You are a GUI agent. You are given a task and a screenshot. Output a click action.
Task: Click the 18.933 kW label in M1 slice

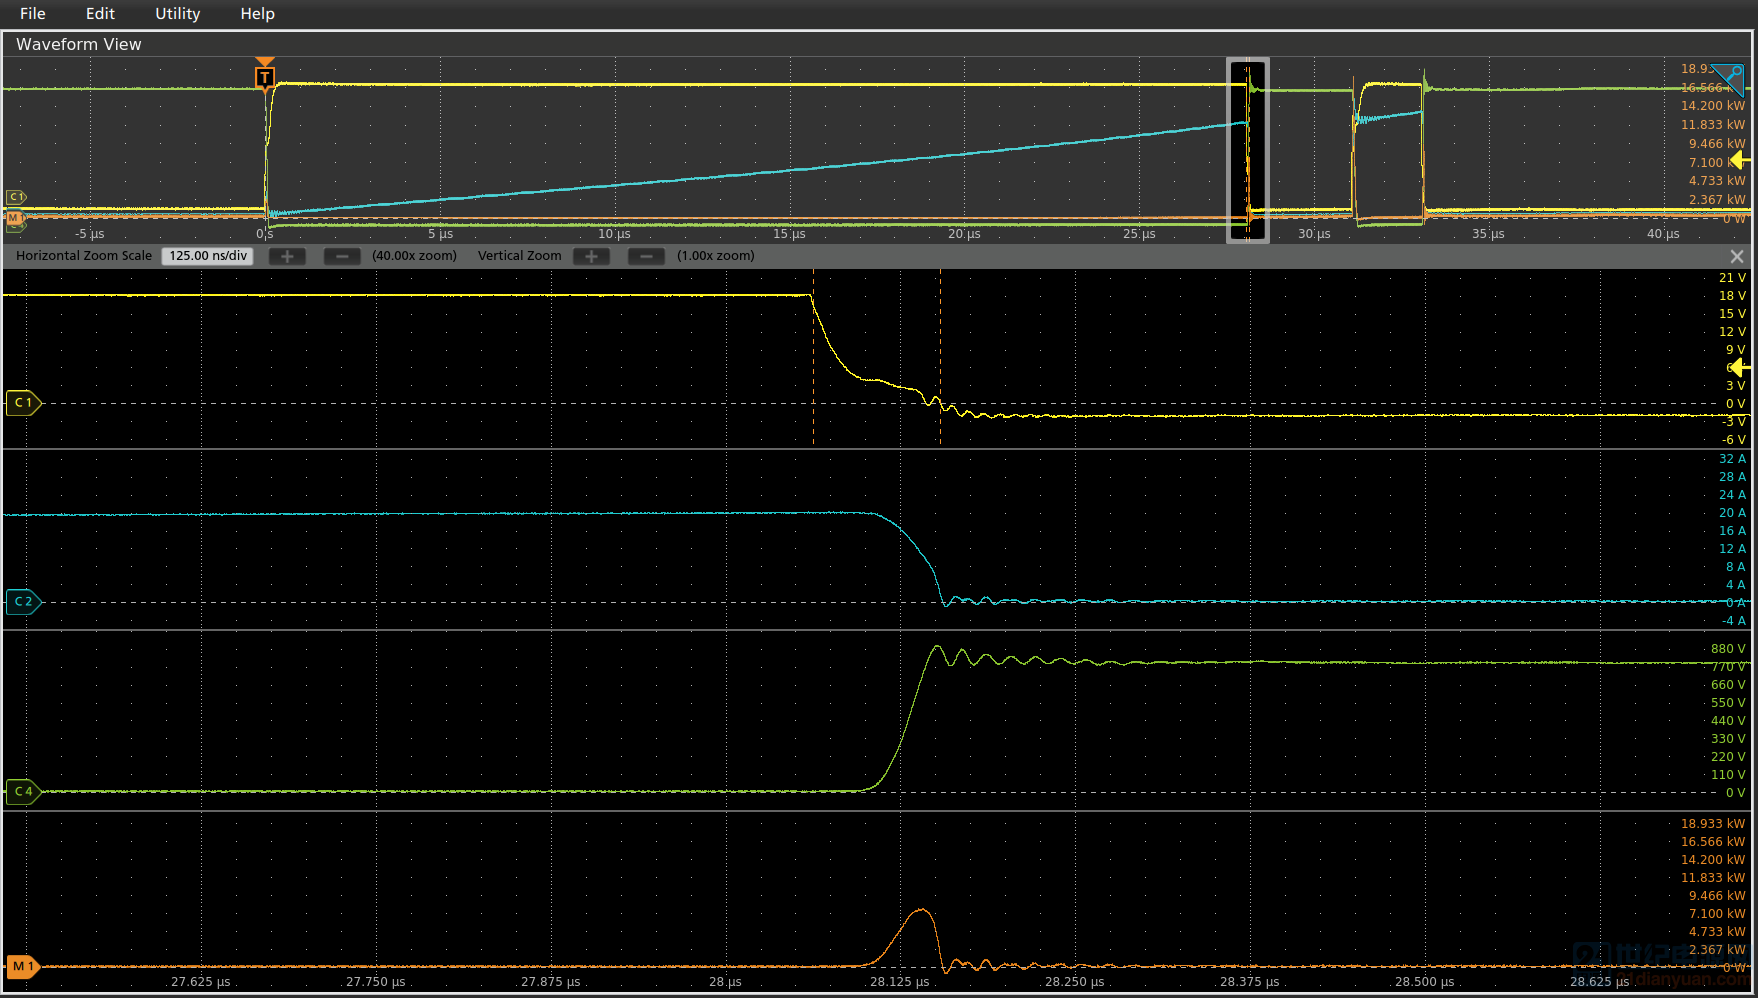[x=1713, y=824]
